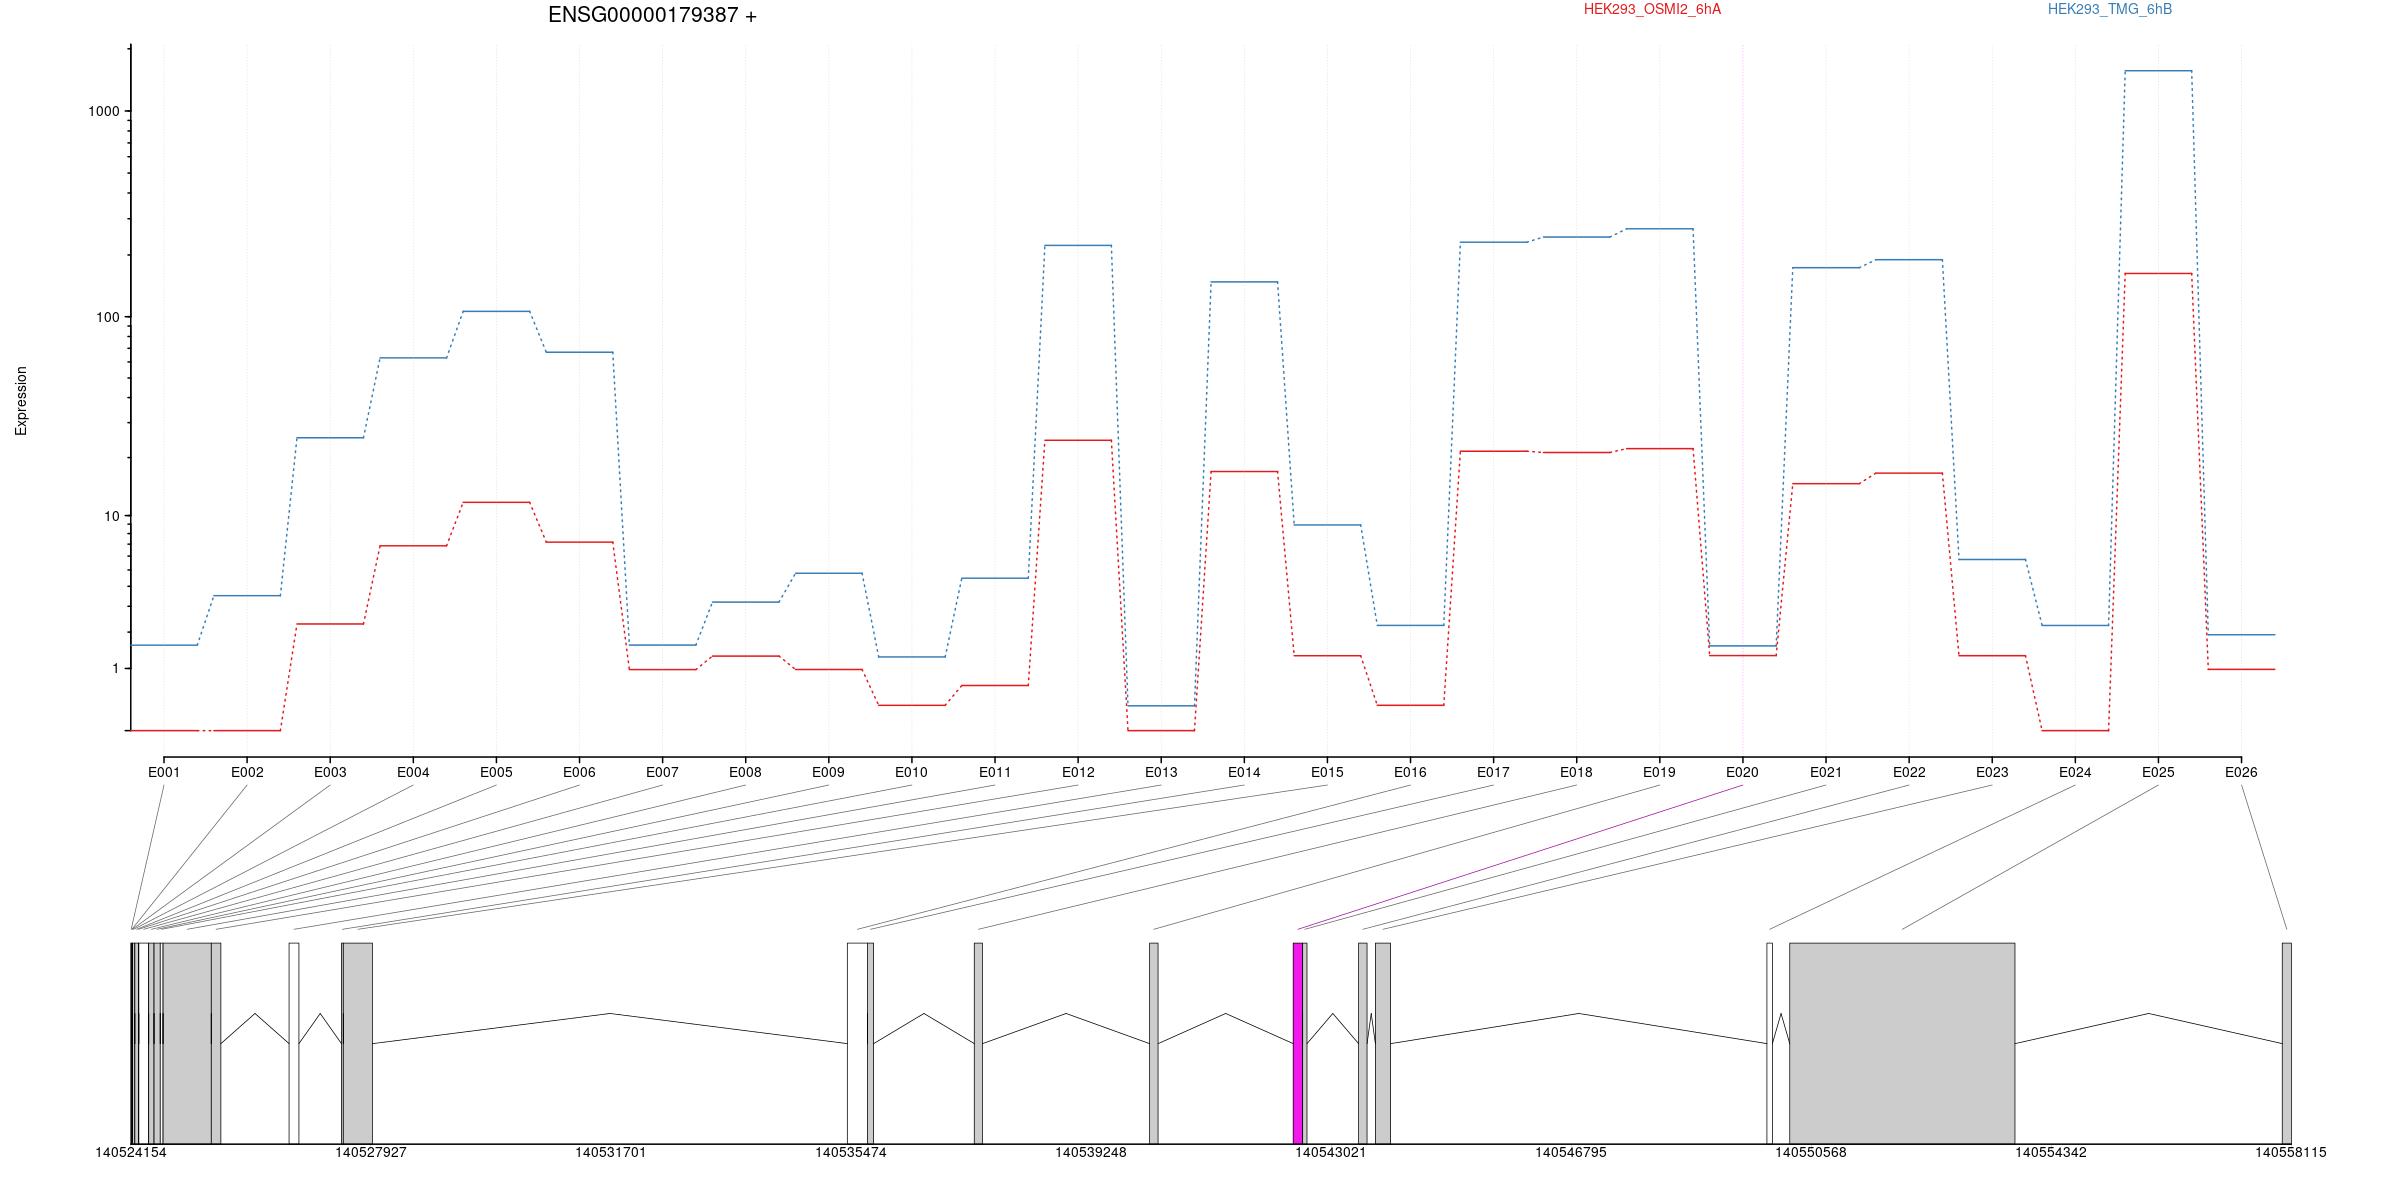Click the E008 exon axis label
This screenshot has width=2400, height=1200.
[745, 772]
